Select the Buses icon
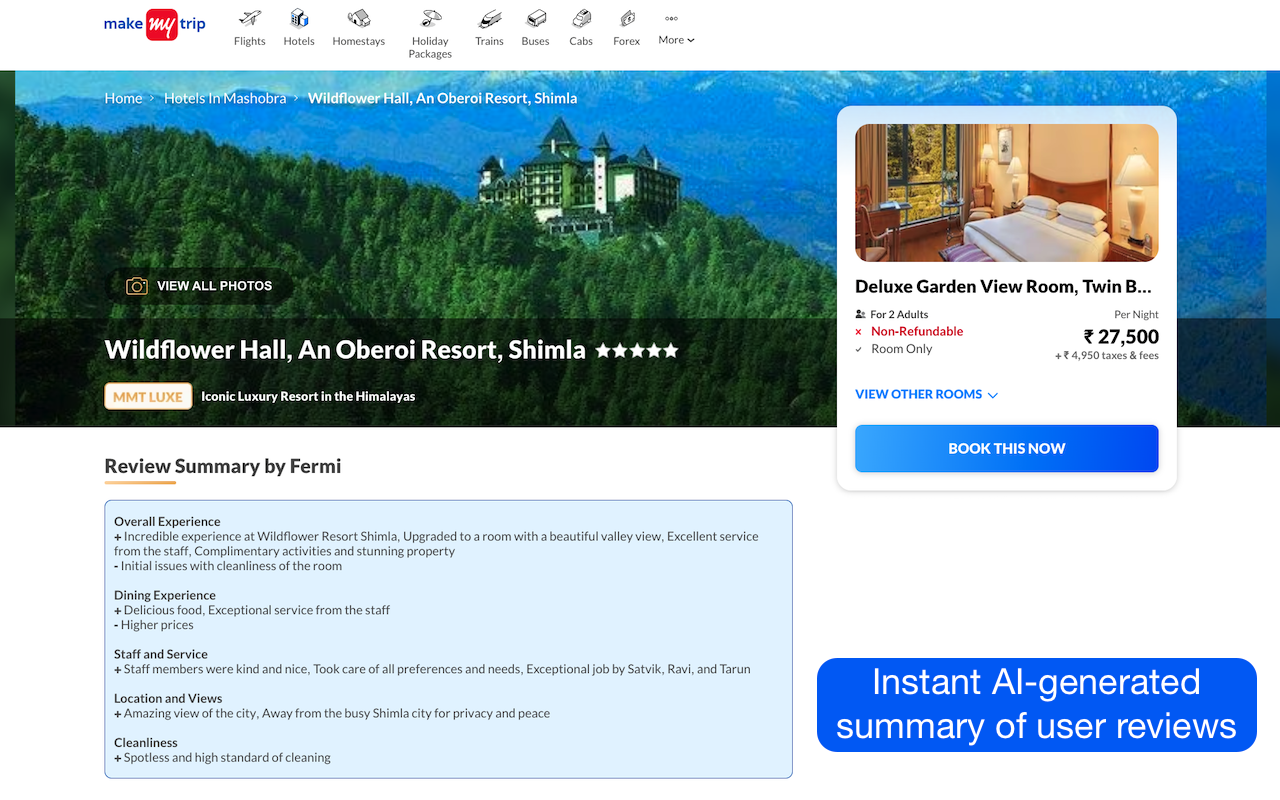1280x800 pixels. [x=536, y=18]
